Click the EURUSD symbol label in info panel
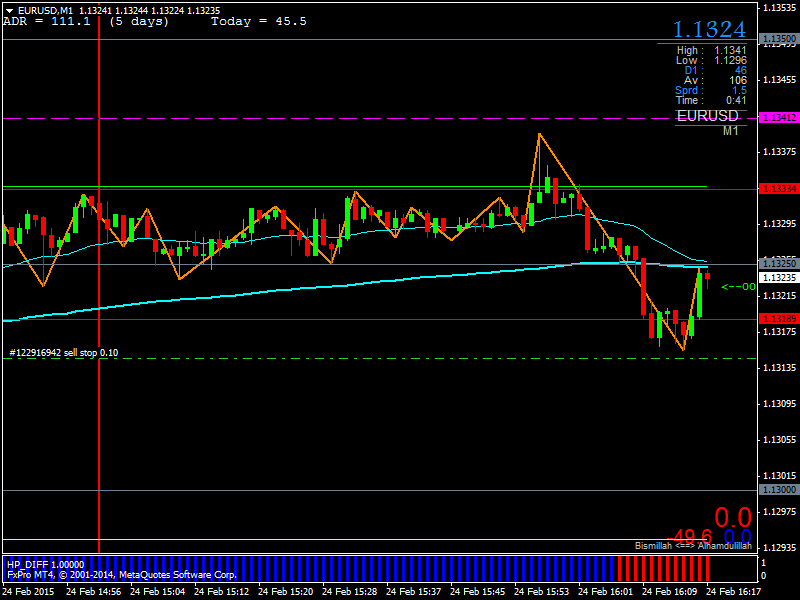Screen dimensions: 800x600 [708, 116]
